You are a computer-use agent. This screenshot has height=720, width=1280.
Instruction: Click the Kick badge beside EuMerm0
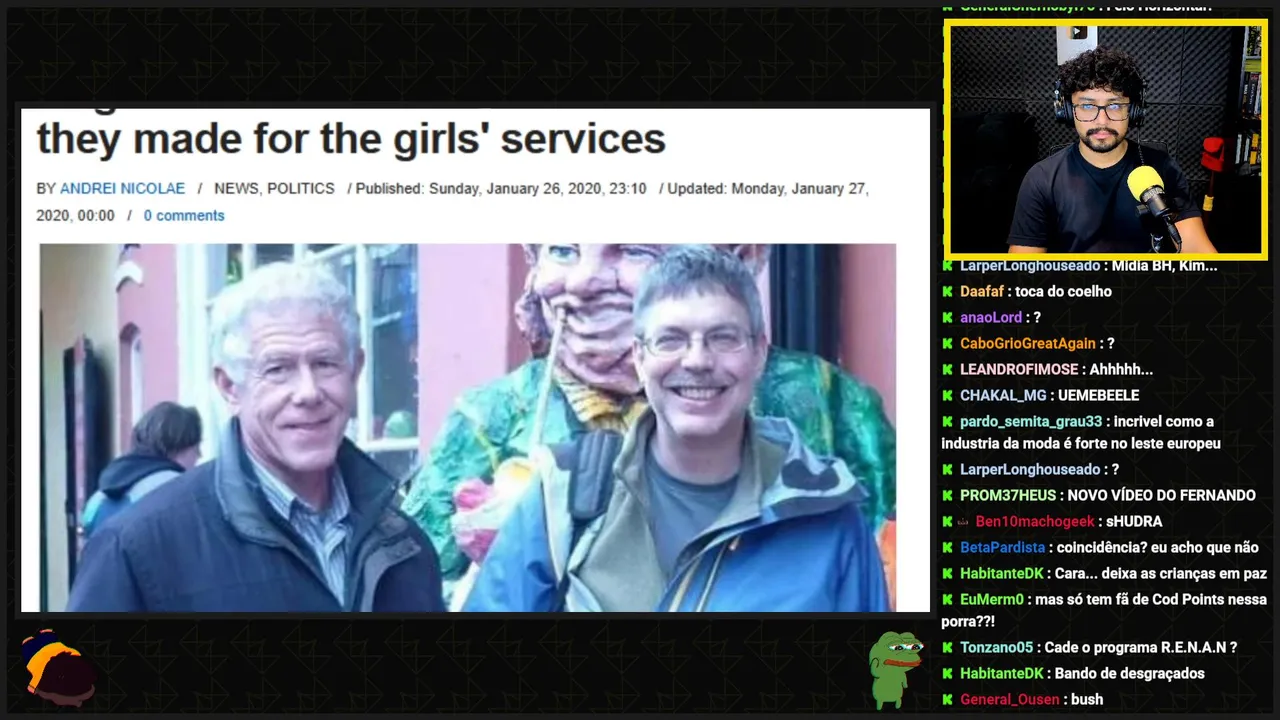pyautogui.click(x=947, y=600)
